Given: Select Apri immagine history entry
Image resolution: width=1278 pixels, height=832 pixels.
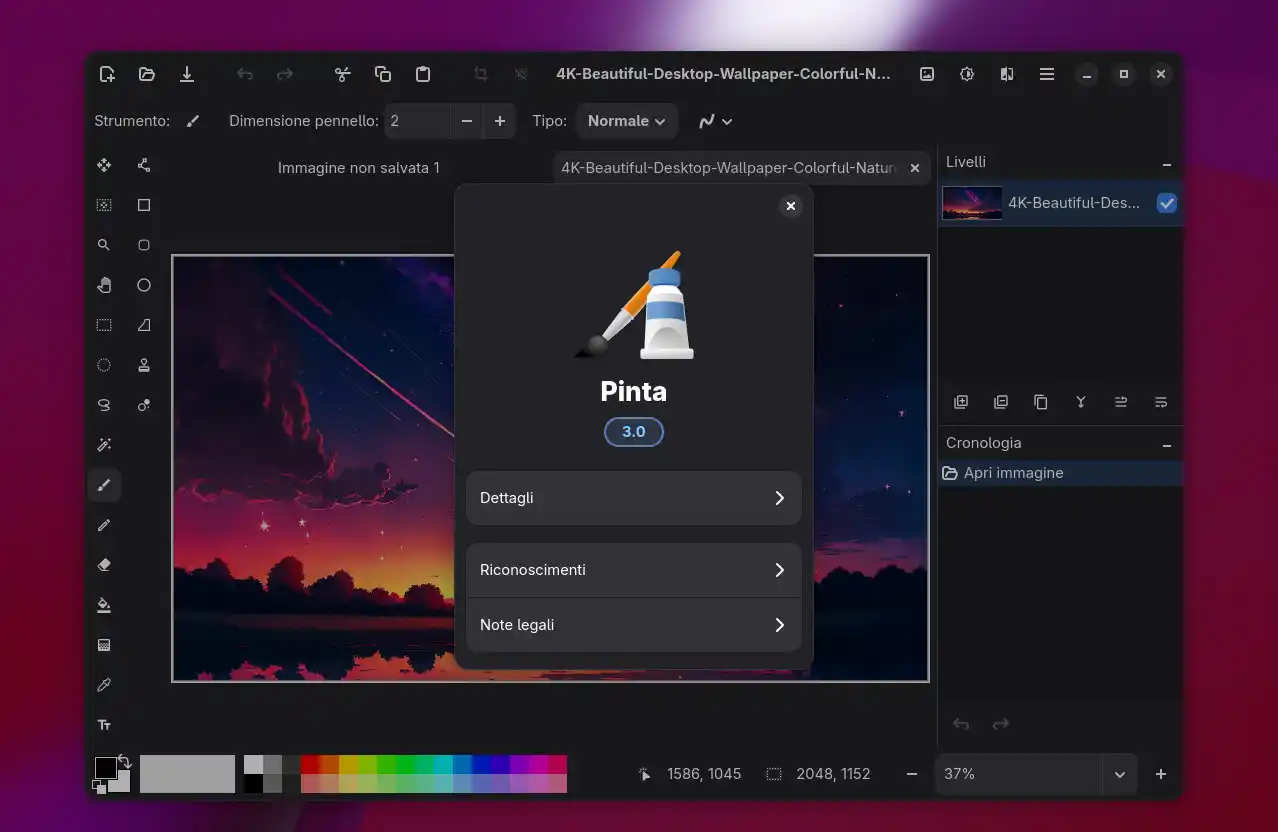Looking at the screenshot, I should coord(1060,473).
